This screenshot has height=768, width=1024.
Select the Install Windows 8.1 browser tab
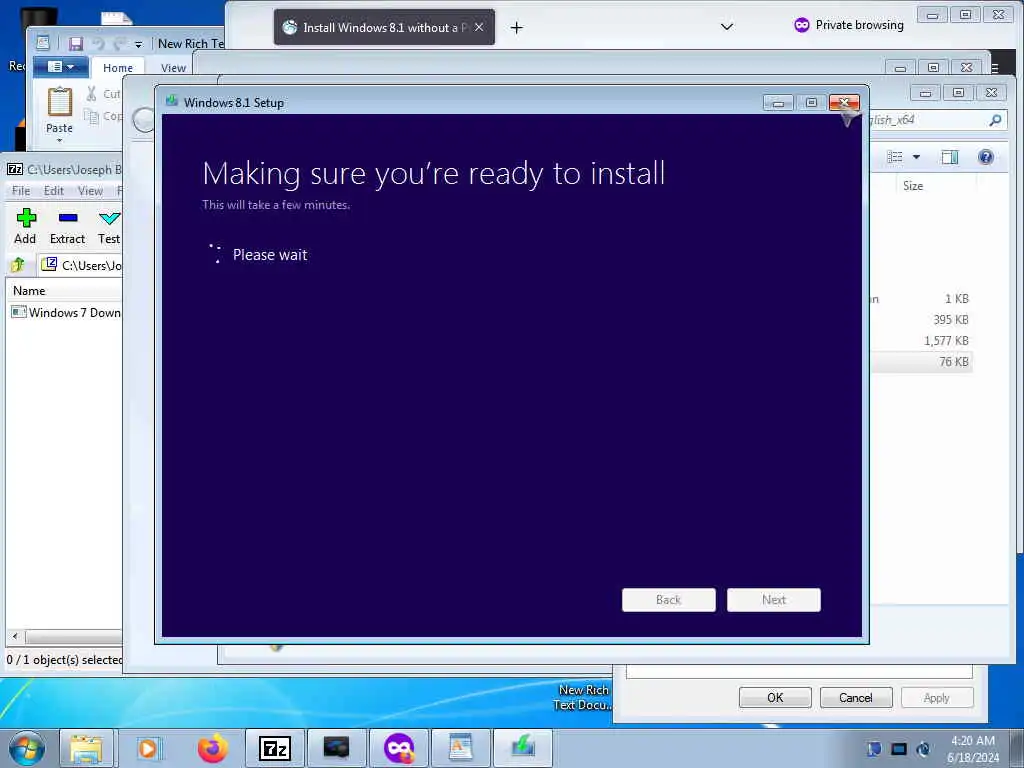384,27
